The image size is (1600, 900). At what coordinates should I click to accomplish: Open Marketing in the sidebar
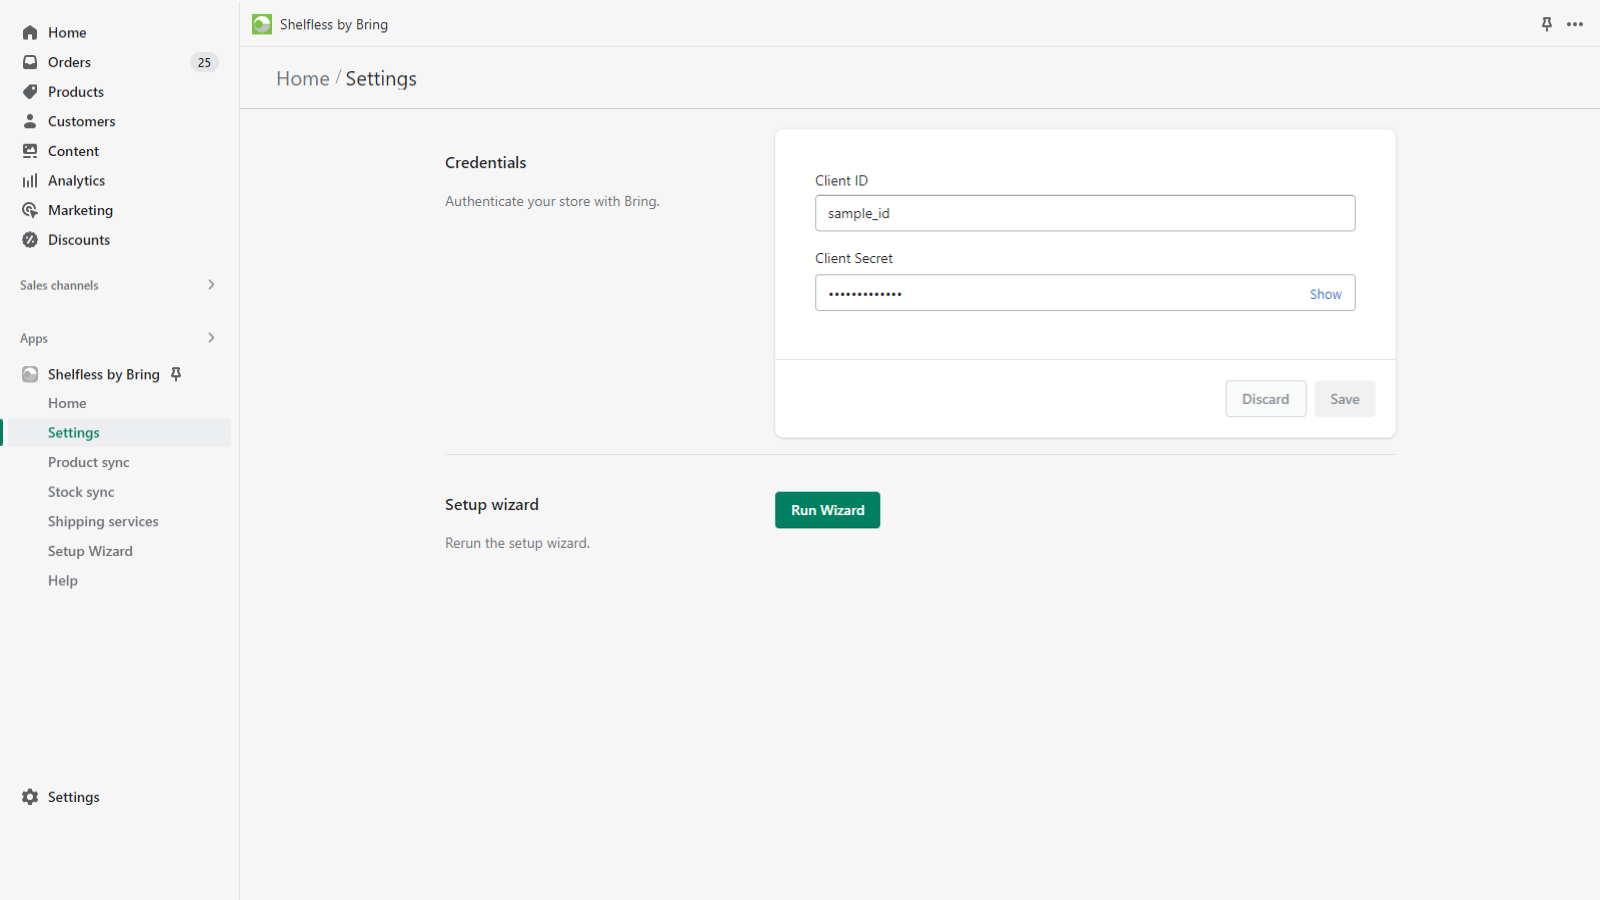81,210
